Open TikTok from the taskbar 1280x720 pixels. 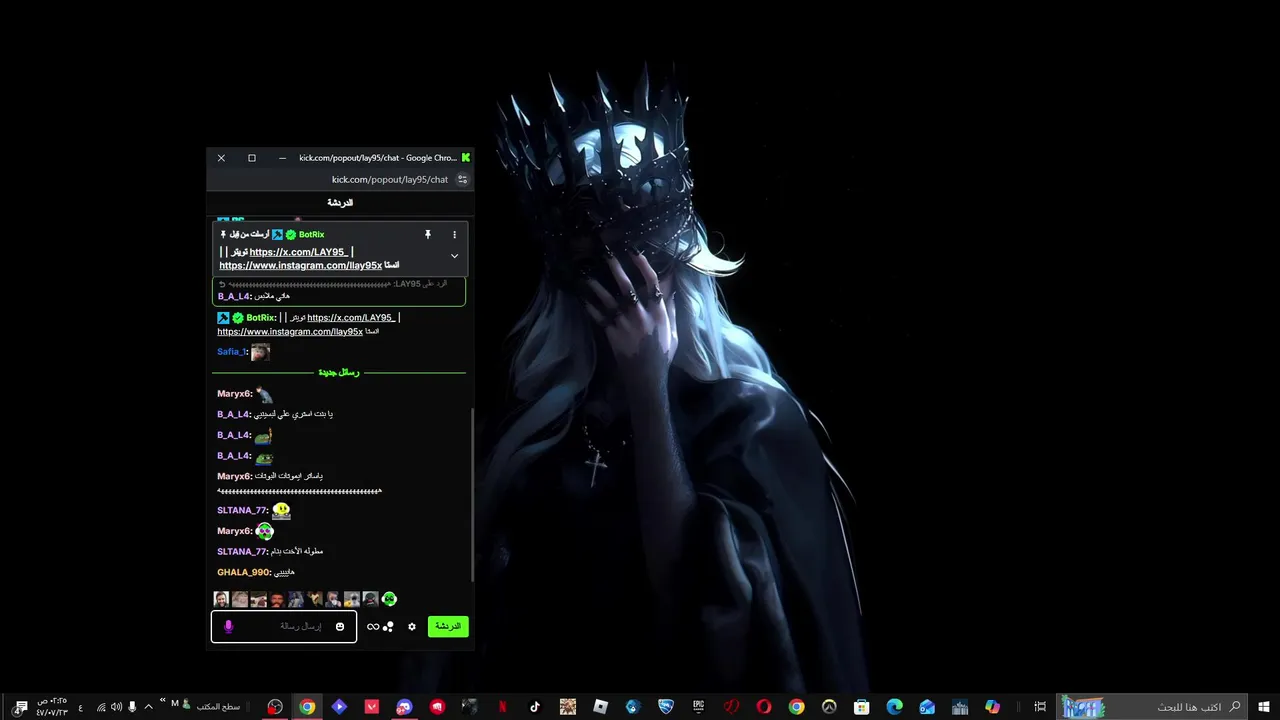pyautogui.click(x=535, y=707)
